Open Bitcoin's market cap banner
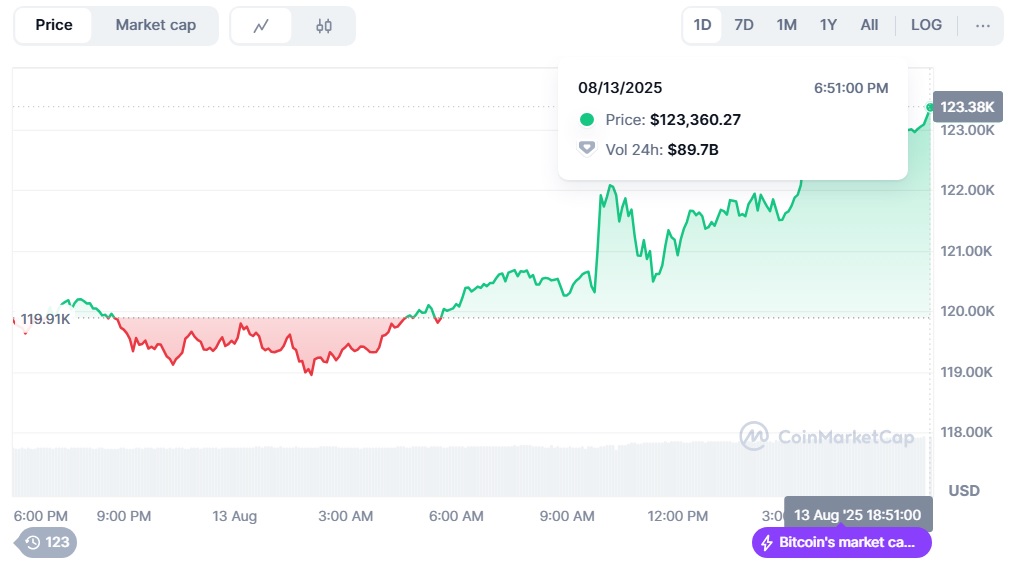The height and width of the screenshot is (563, 1011). pos(841,543)
